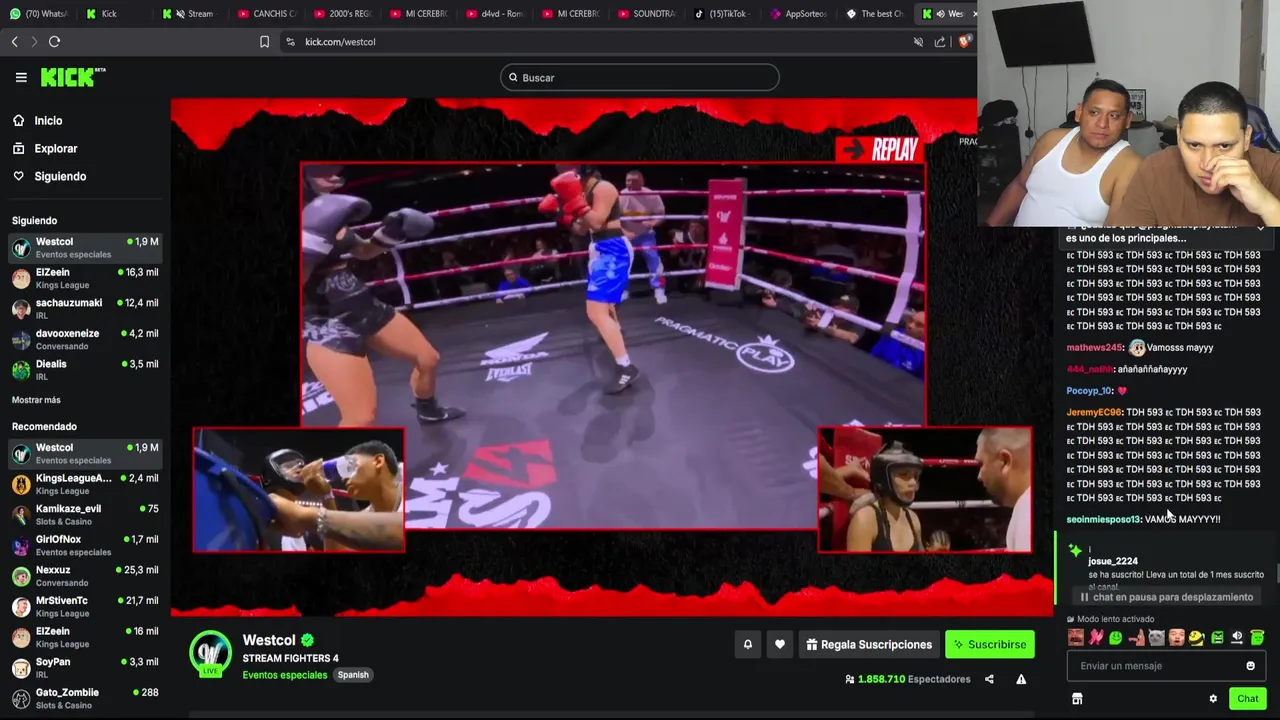The height and width of the screenshot is (720, 1280).
Task: Click the Enviar un mensaje chat field
Action: pos(1166,666)
